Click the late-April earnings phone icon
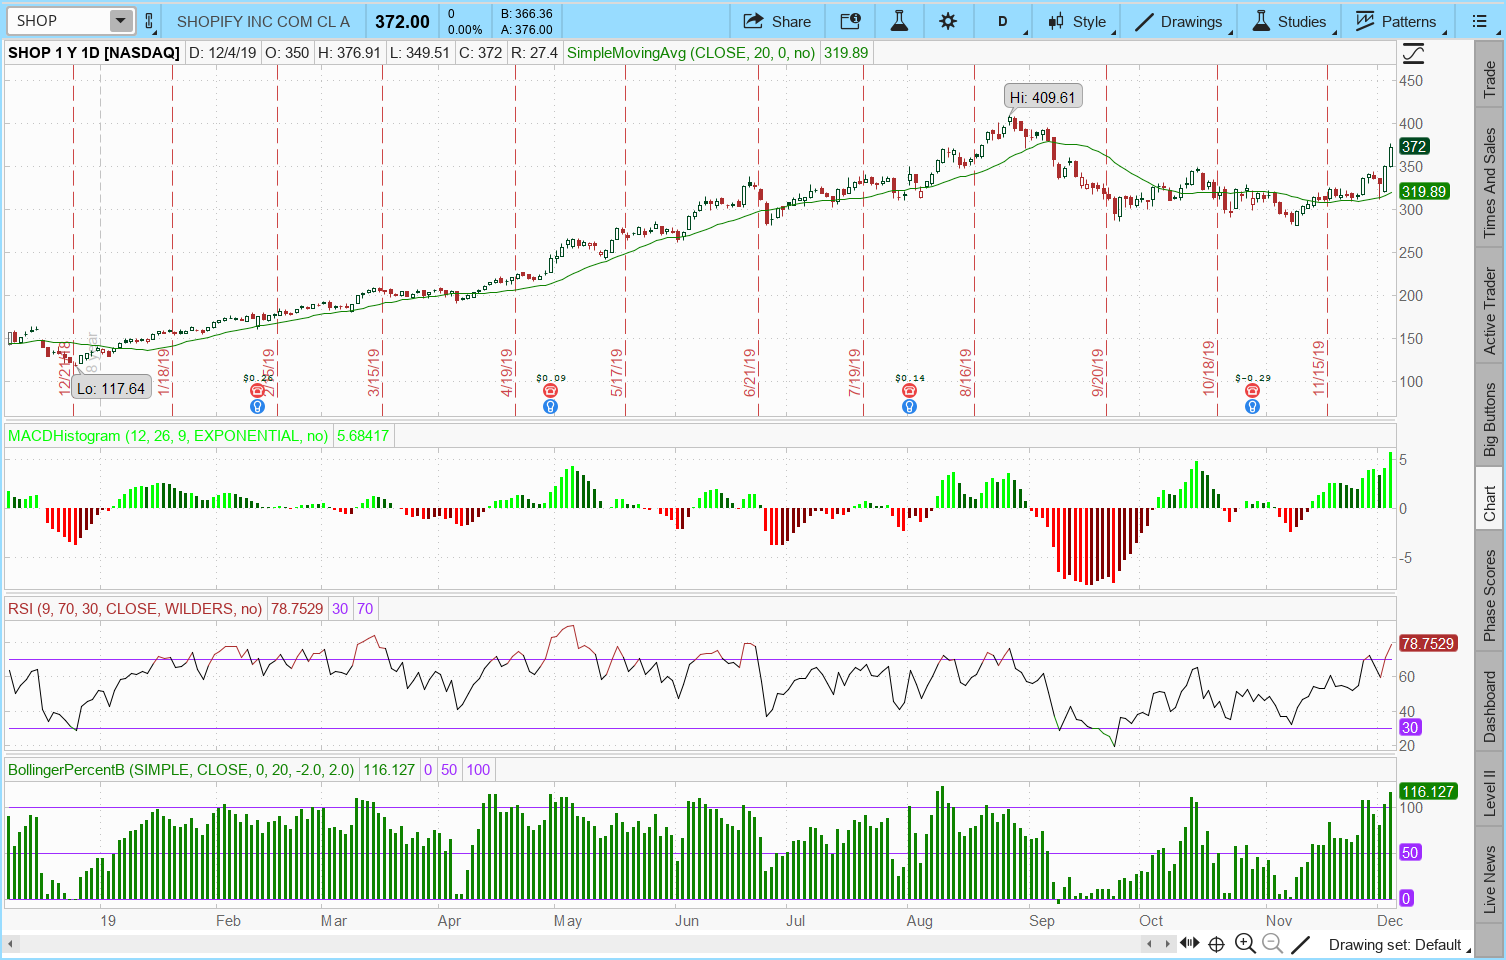The width and height of the screenshot is (1506, 960). [550, 391]
